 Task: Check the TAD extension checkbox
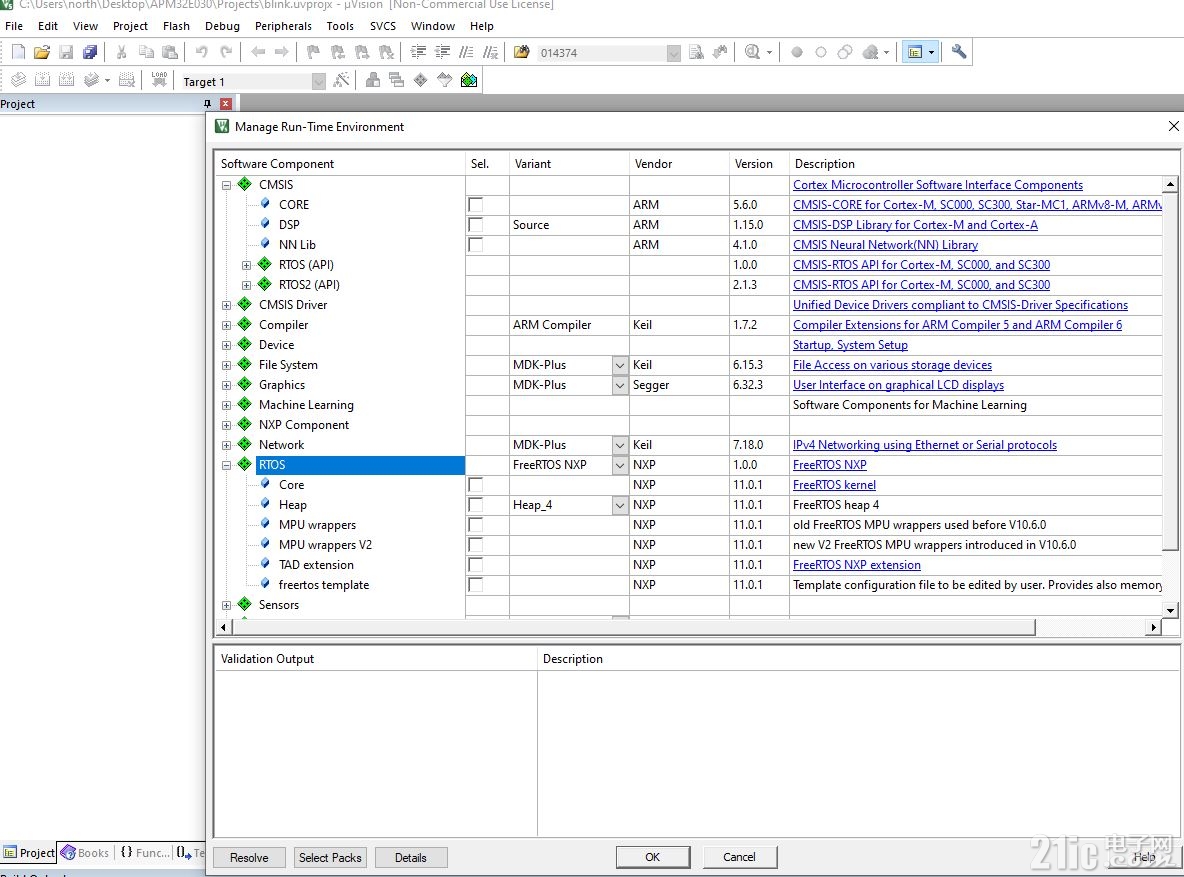pos(476,565)
